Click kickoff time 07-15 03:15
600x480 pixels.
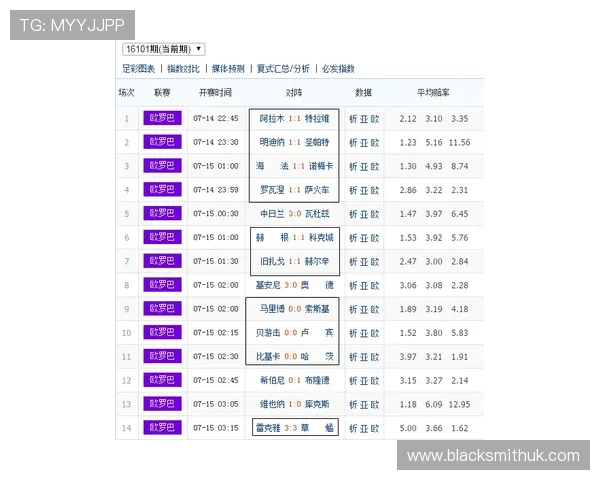216,428
